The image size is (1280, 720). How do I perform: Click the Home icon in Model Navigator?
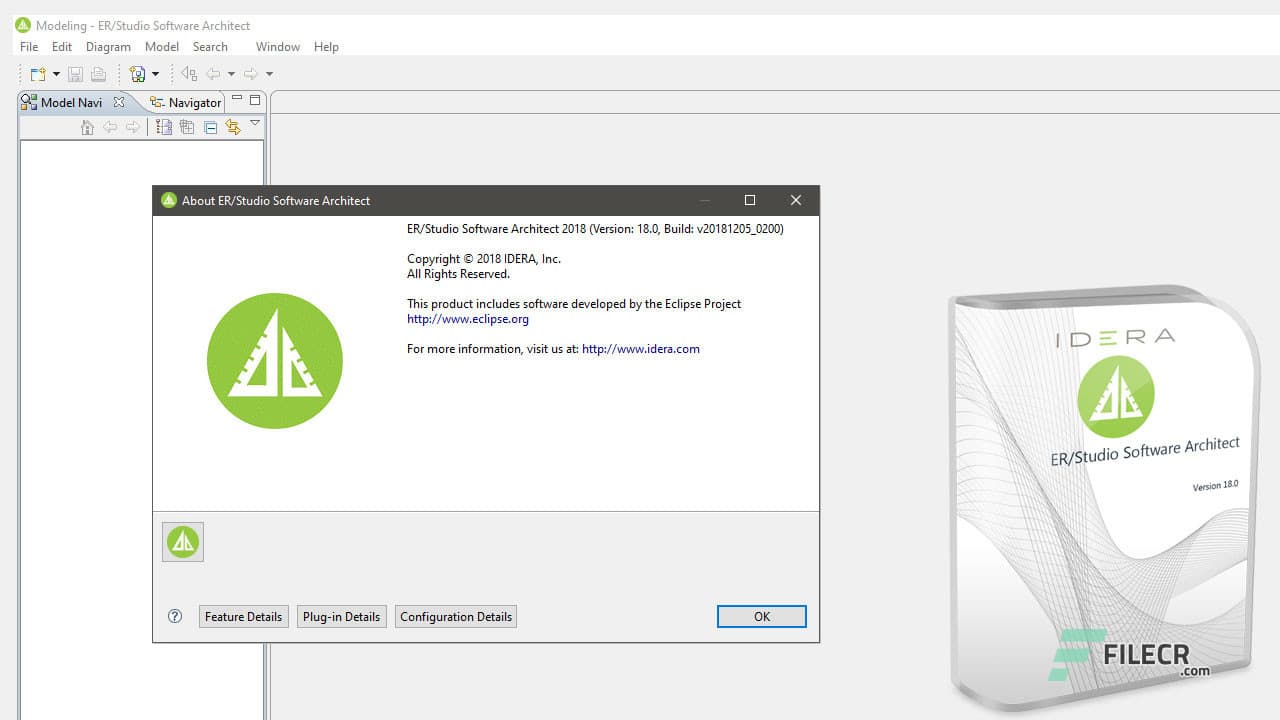pos(88,127)
